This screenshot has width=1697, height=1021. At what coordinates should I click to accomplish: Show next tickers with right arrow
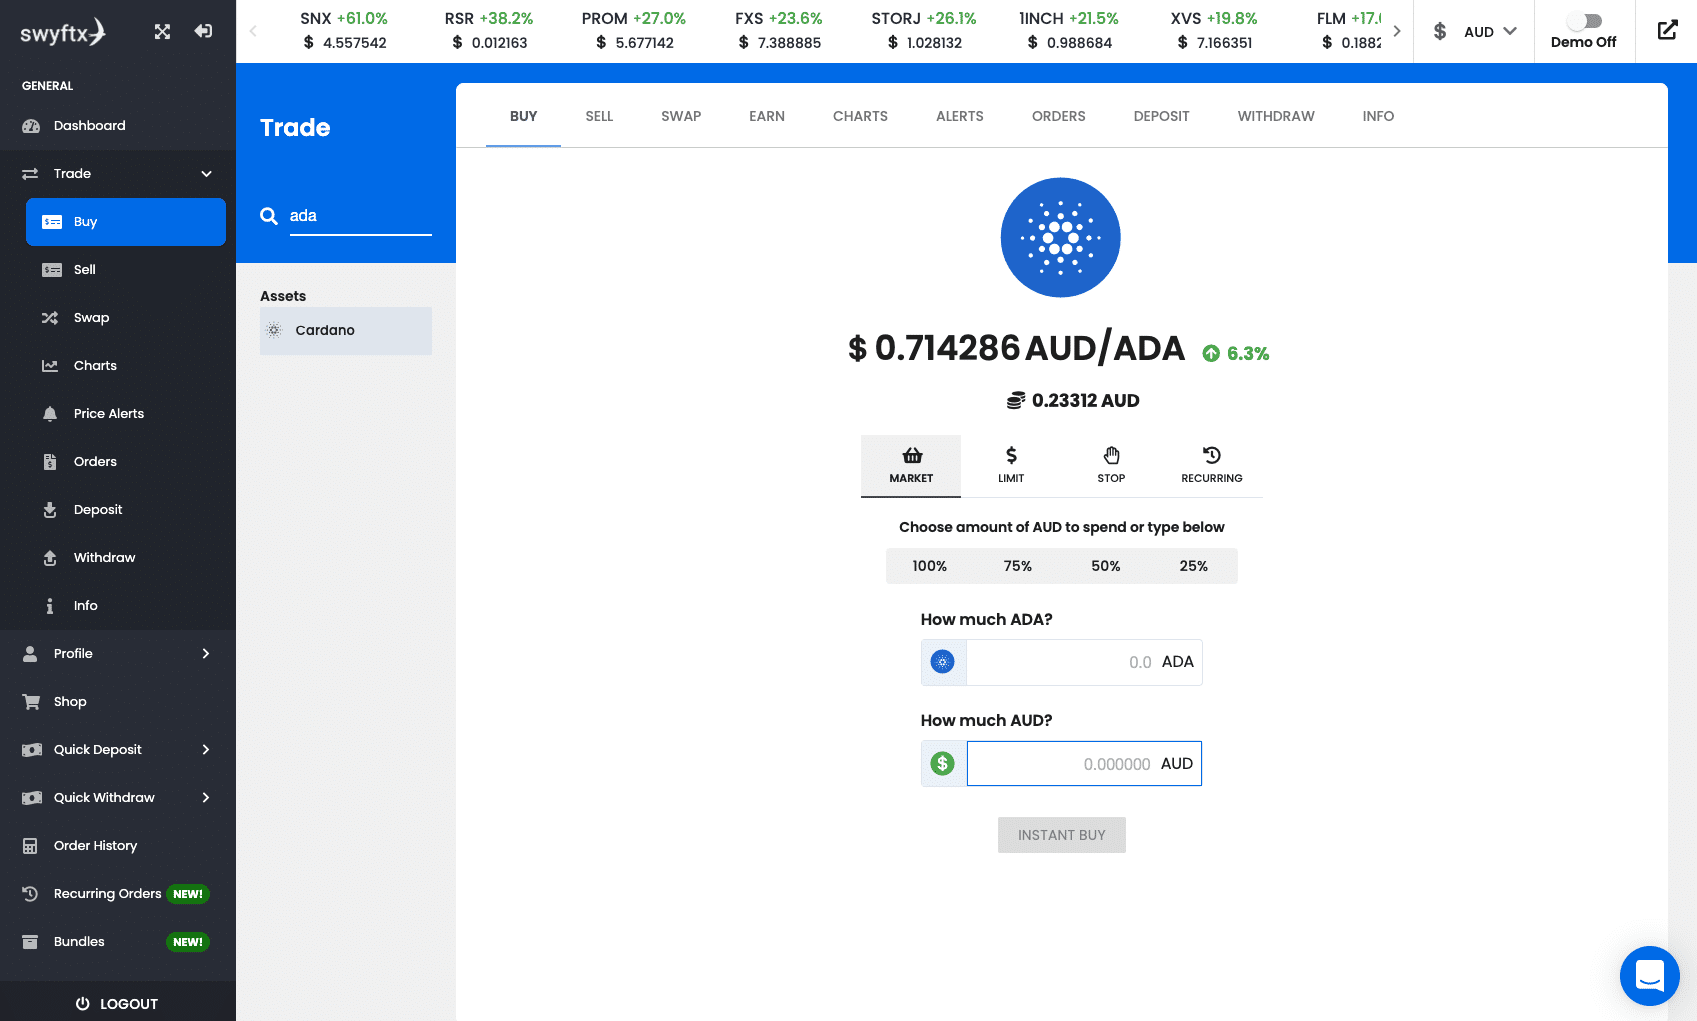click(1397, 31)
